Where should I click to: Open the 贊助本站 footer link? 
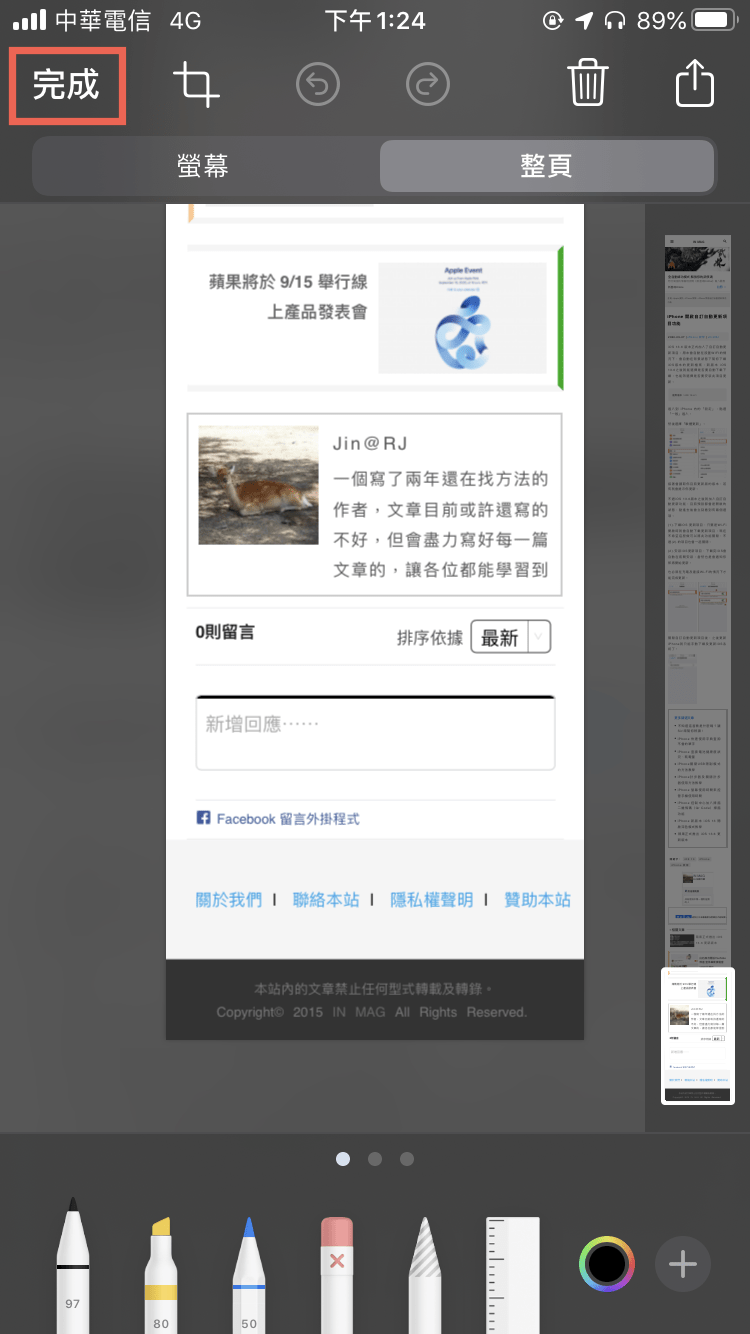[537, 899]
